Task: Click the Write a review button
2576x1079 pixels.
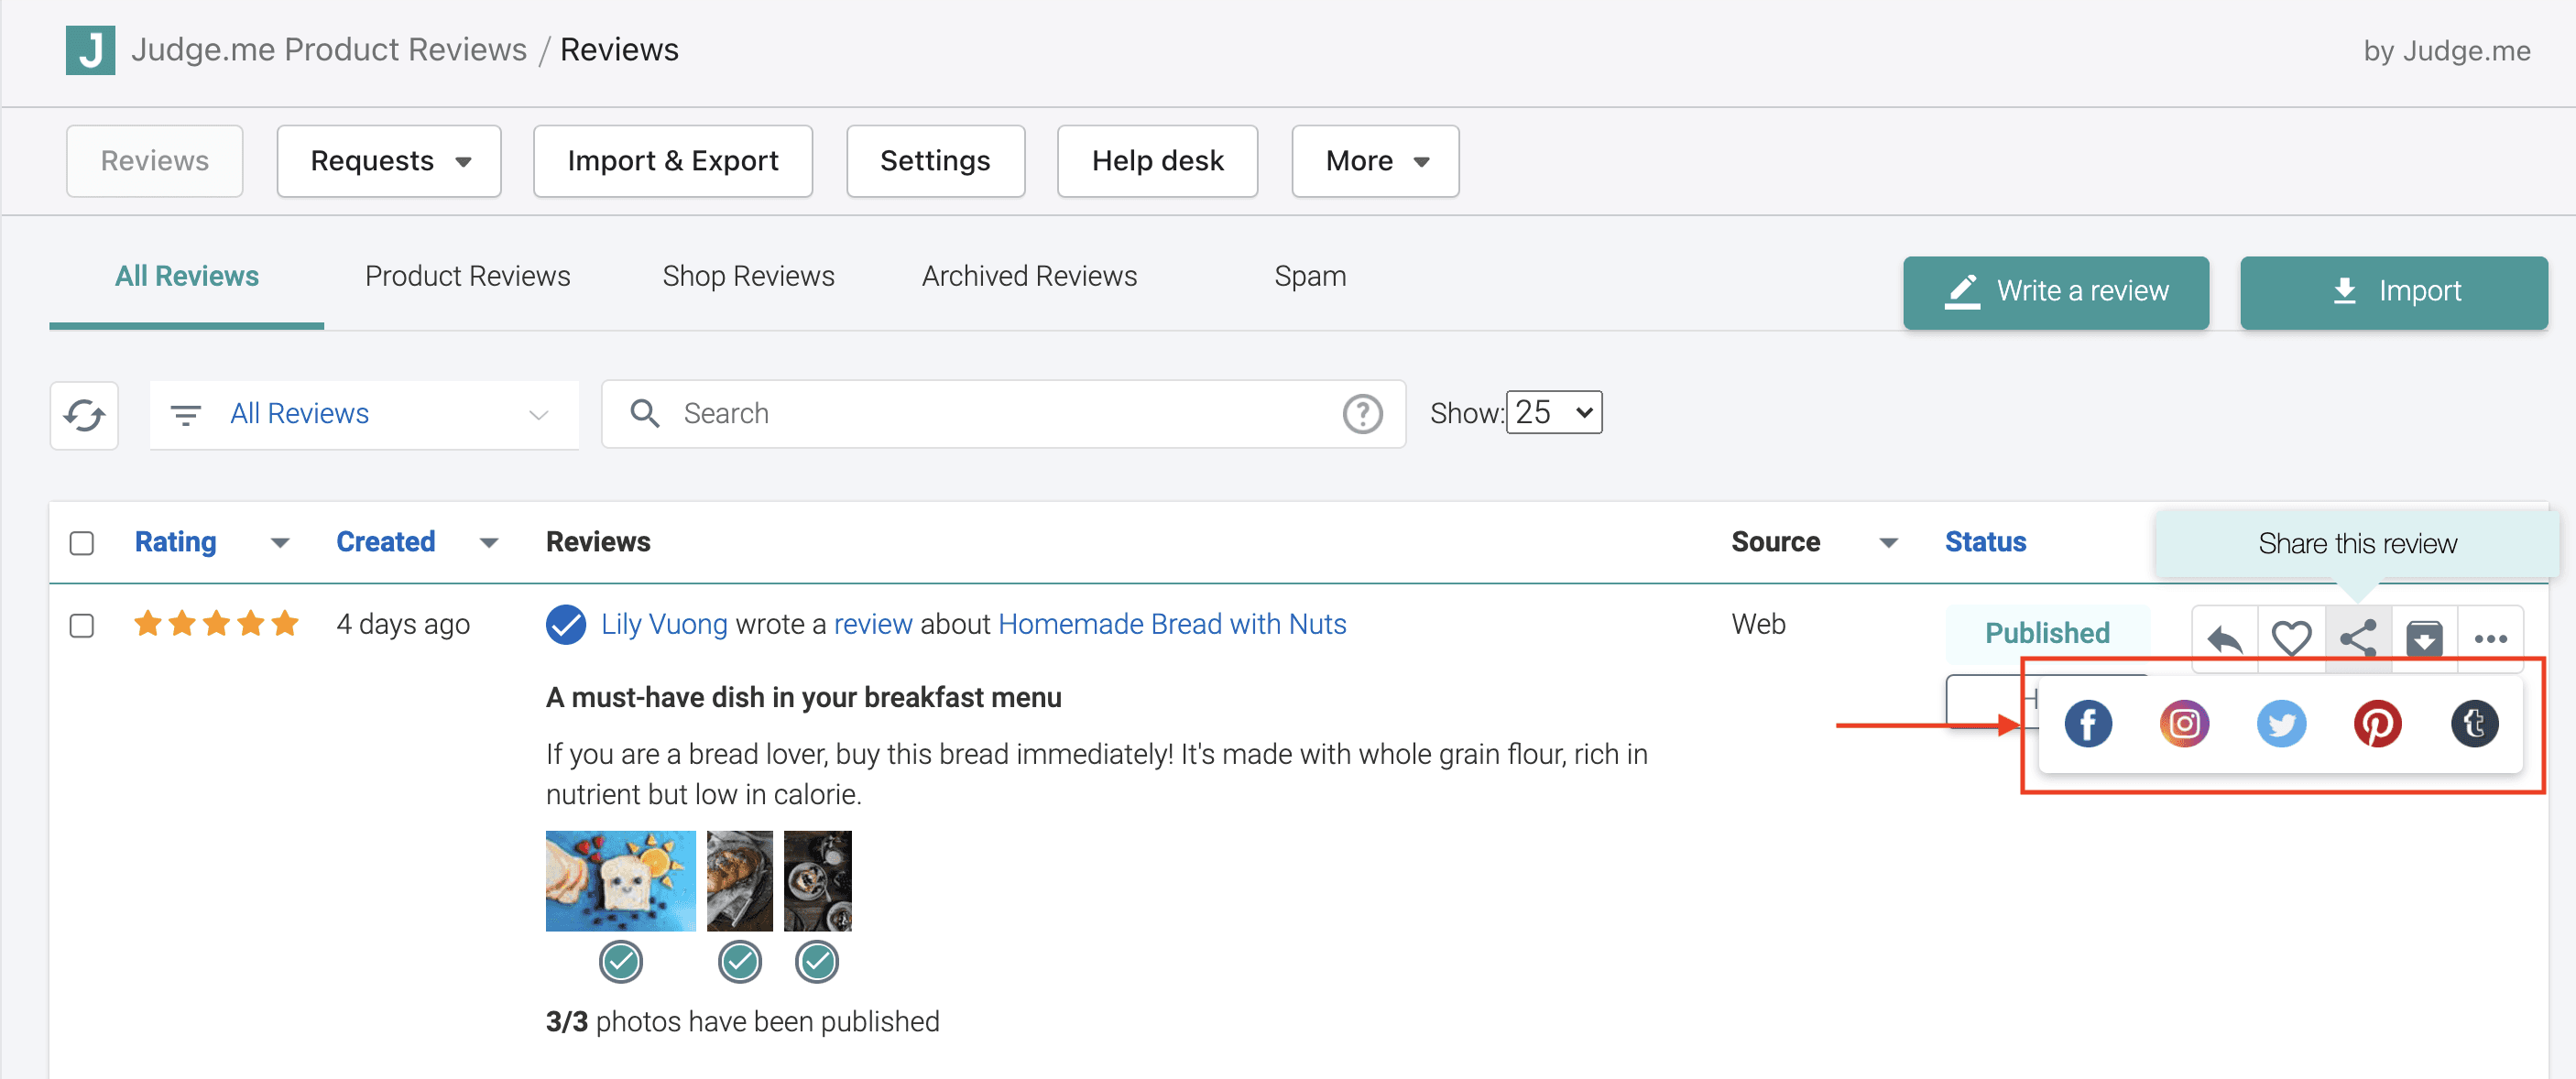Action: [x=2055, y=292]
